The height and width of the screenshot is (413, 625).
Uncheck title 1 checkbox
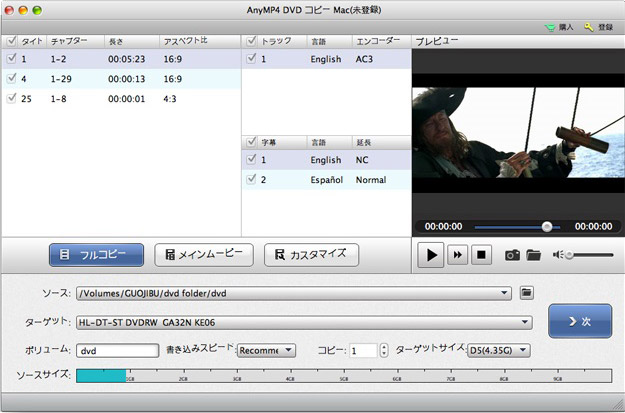pos(12,59)
